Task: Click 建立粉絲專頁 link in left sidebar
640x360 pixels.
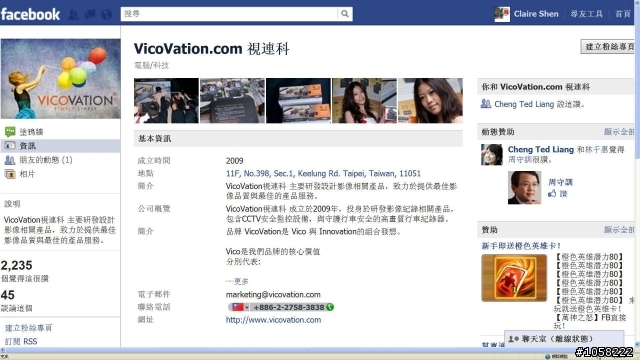Action: 29,328
